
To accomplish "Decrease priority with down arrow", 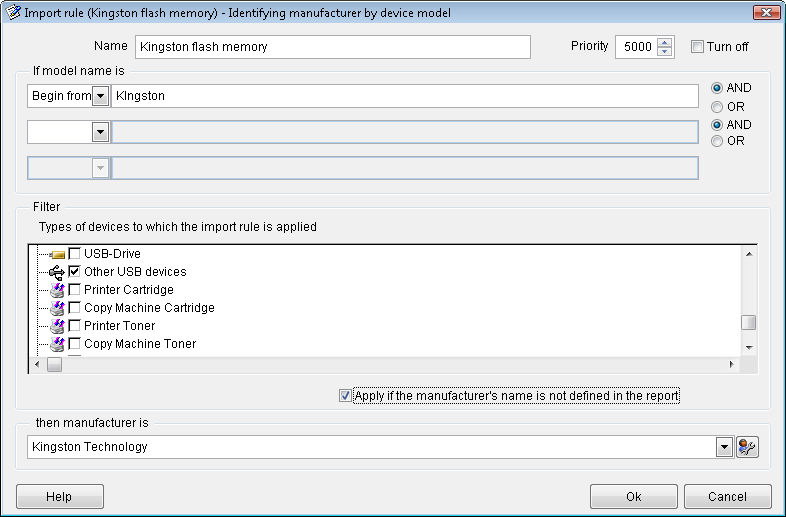I will click(665, 51).
